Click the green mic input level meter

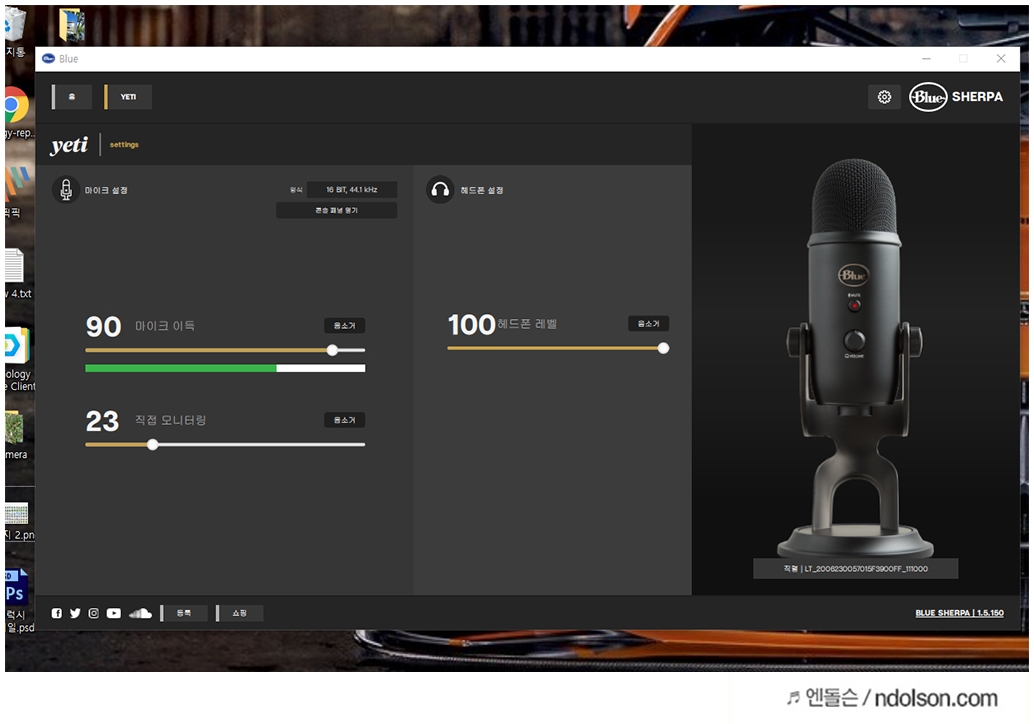[x=225, y=369]
